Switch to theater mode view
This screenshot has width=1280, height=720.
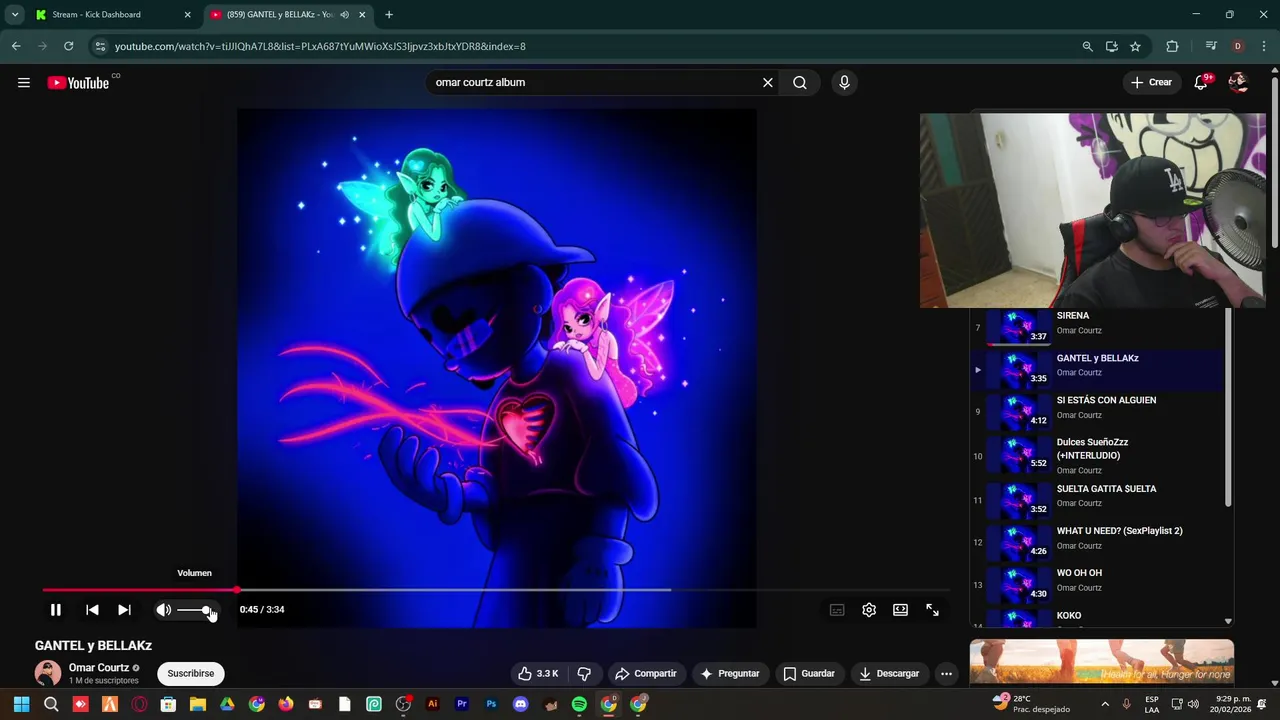[x=900, y=610]
